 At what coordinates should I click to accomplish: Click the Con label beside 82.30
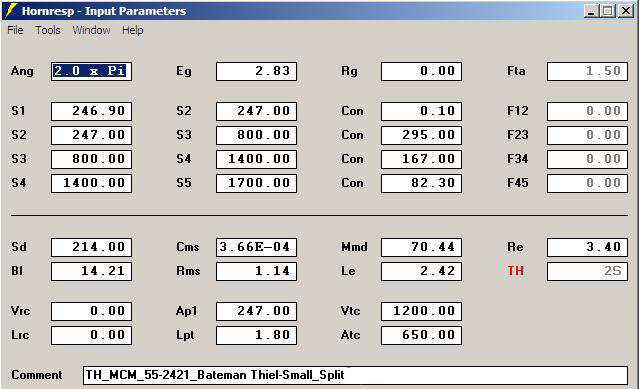click(352, 183)
